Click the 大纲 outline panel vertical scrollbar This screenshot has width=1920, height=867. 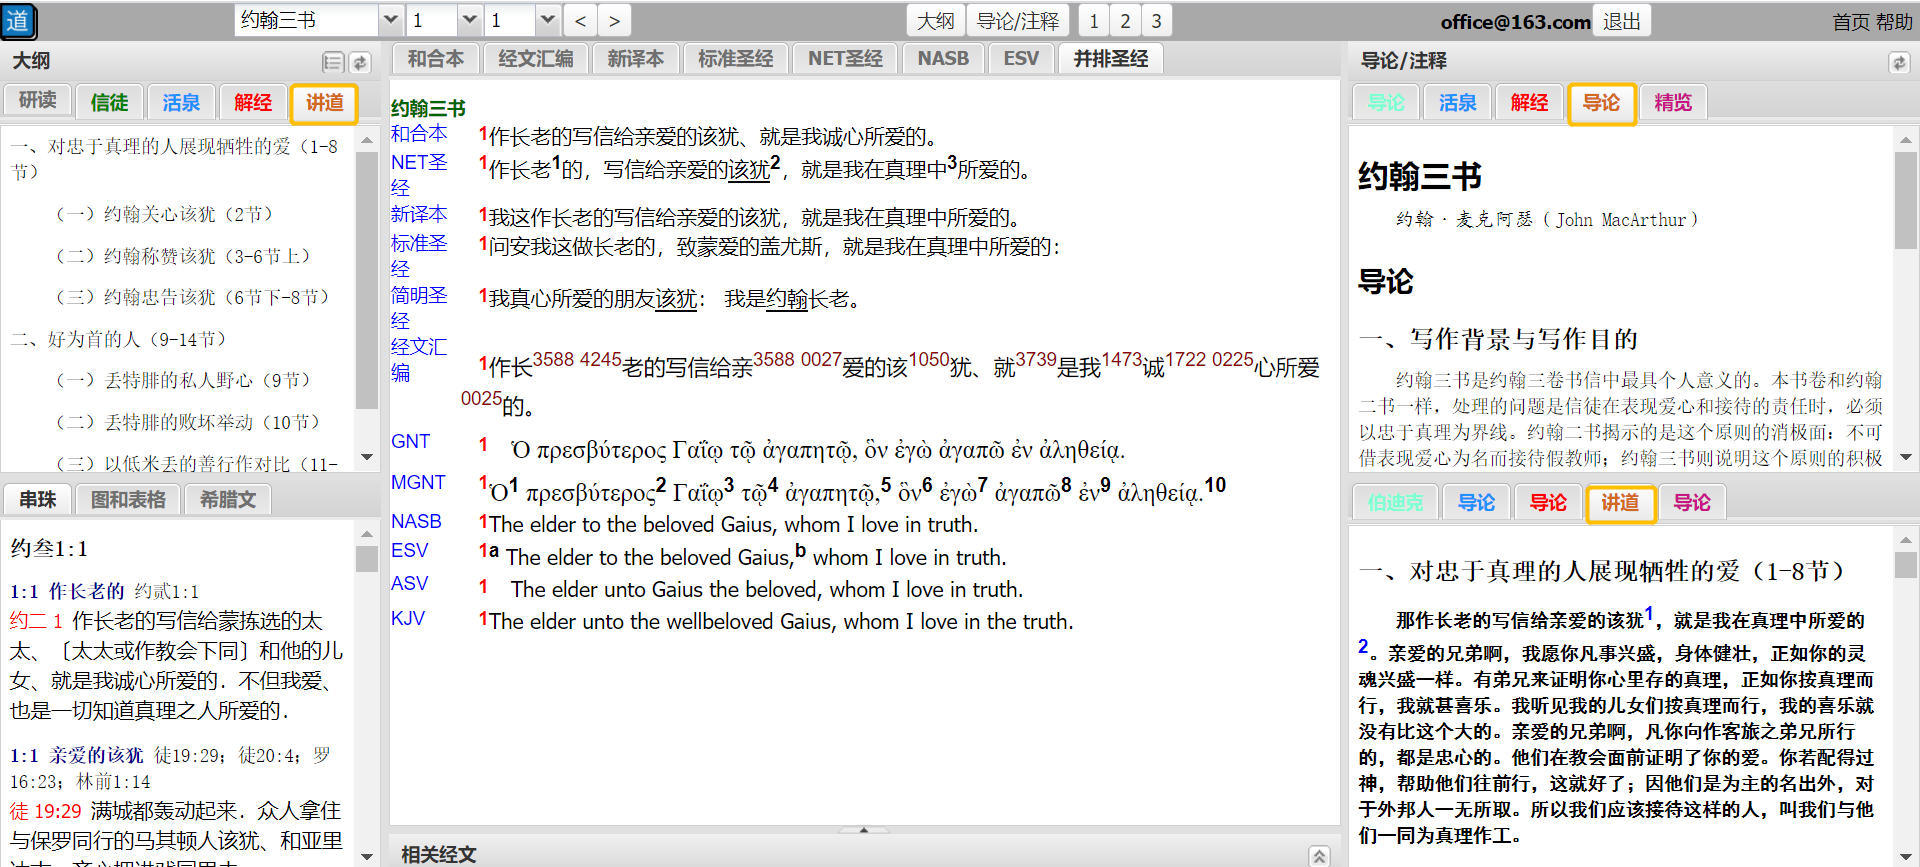pyautogui.click(x=366, y=300)
